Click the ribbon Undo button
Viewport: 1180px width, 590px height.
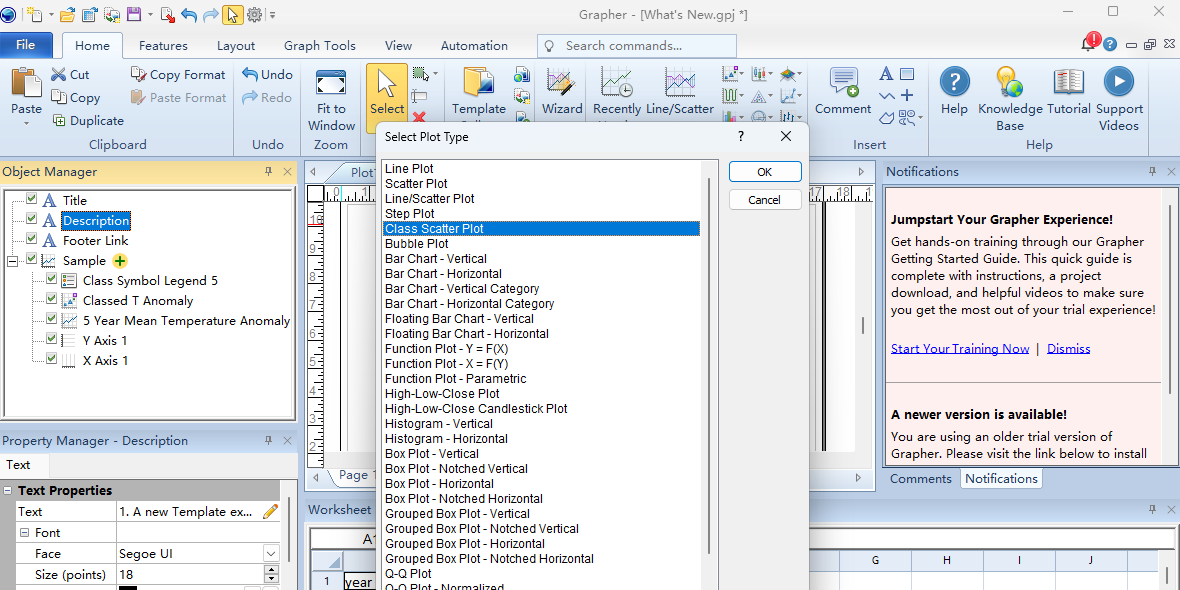coord(267,75)
